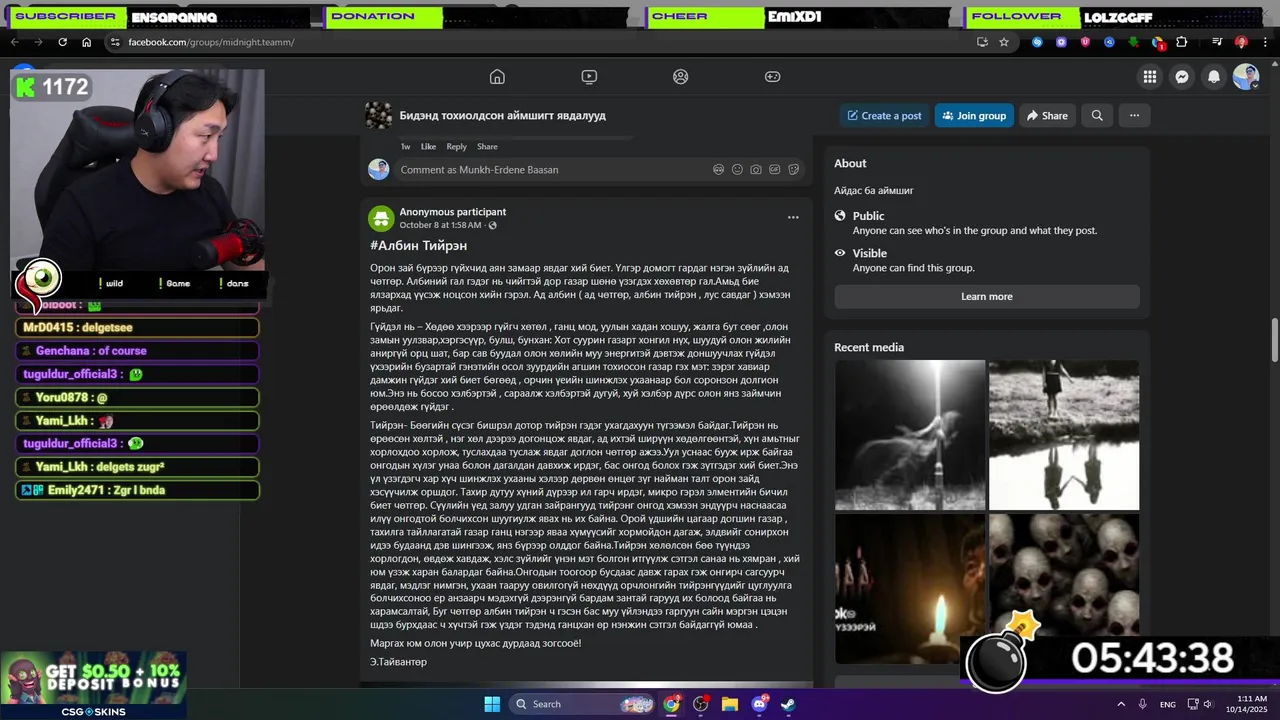
Task: Open OBS Studio from the taskbar
Action: pos(701,704)
